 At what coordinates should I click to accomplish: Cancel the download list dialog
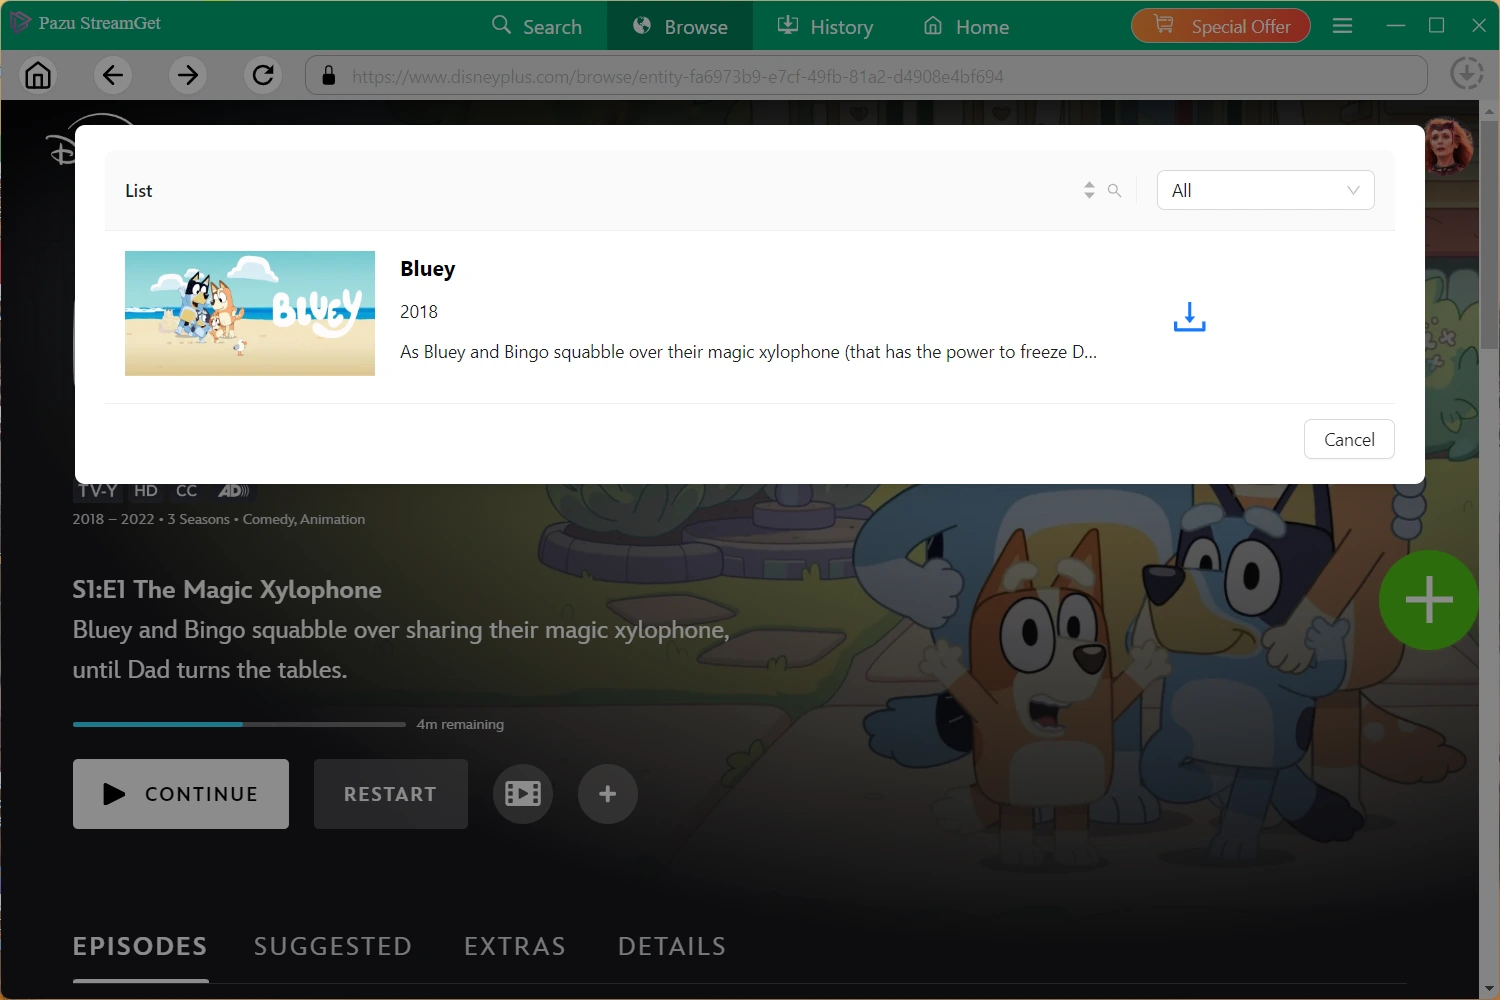click(1349, 439)
